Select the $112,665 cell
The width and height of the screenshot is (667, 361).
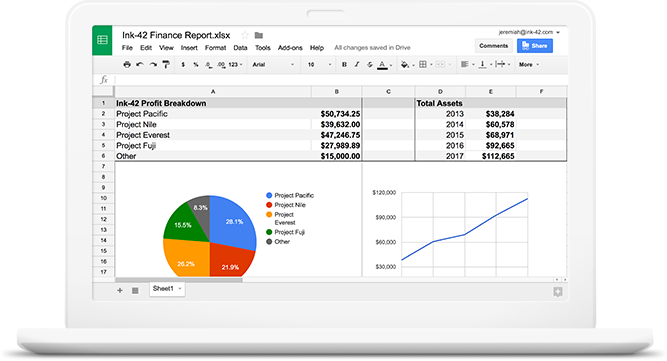(x=490, y=156)
